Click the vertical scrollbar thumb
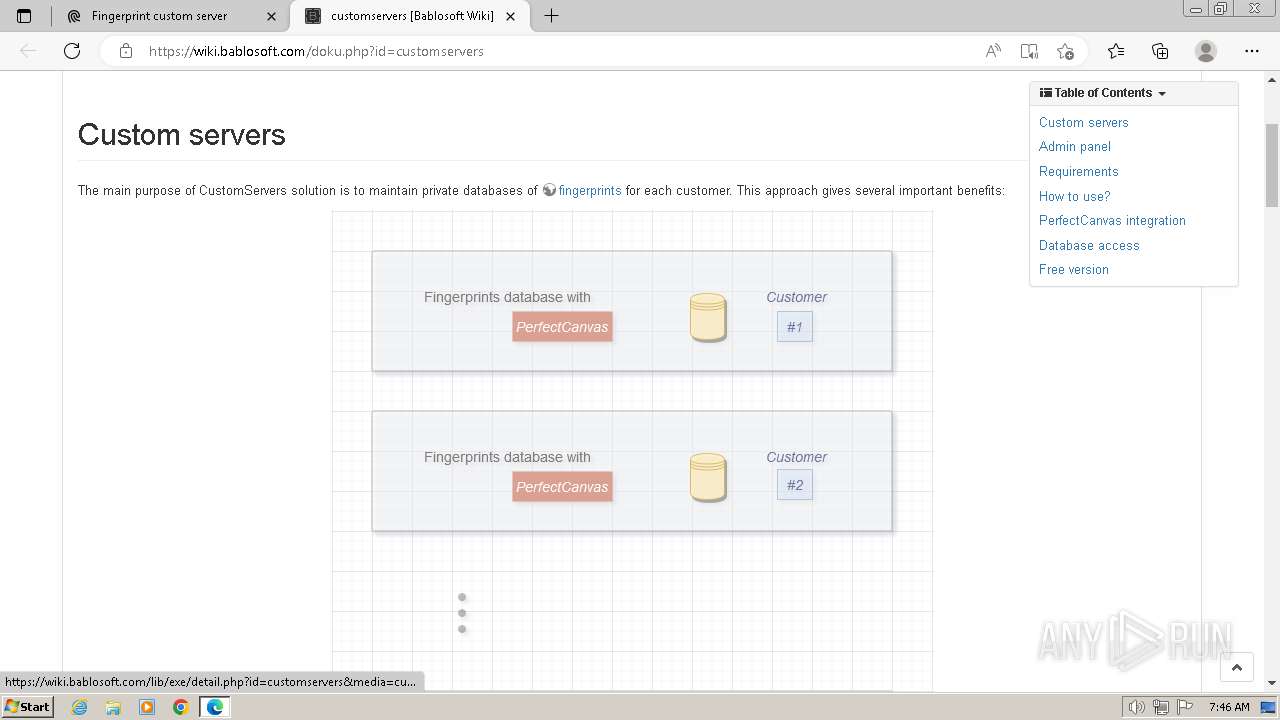1280x720 pixels. [x=1272, y=165]
